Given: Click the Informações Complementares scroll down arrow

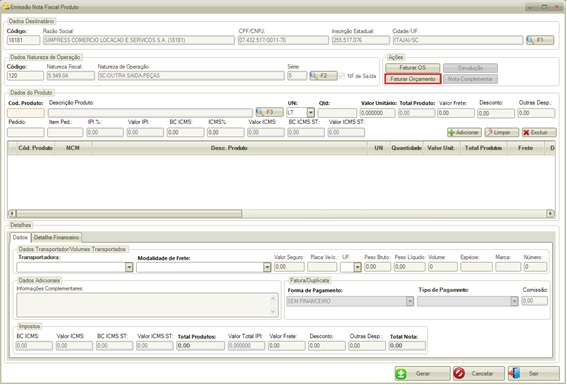Looking at the screenshot, I should [x=273, y=312].
